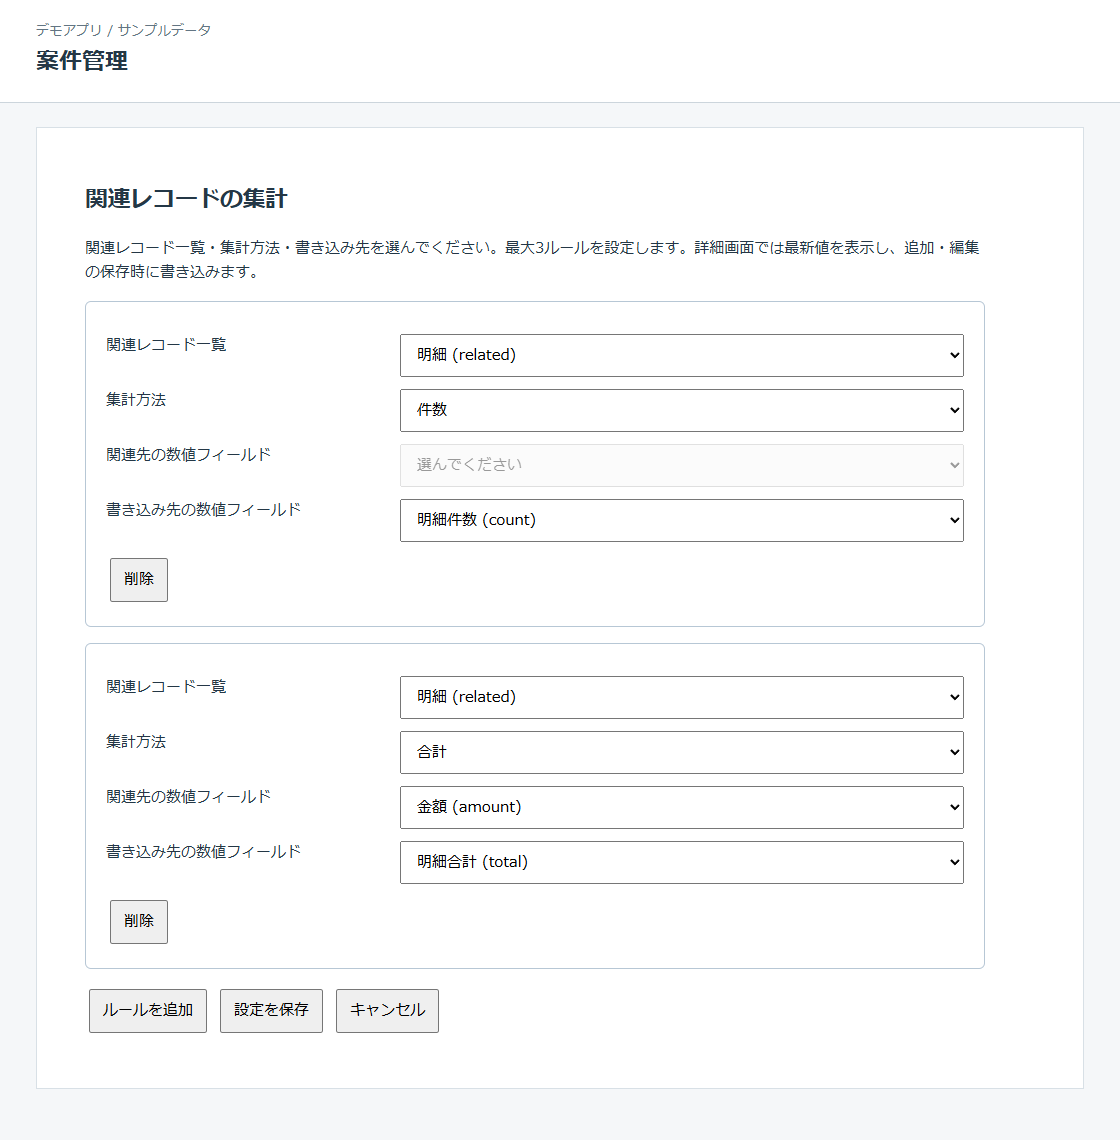1120x1140 pixels.
Task: Open first rule's 関連レコード一覧 dropdown (明細 related)
Action: pos(681,356)
